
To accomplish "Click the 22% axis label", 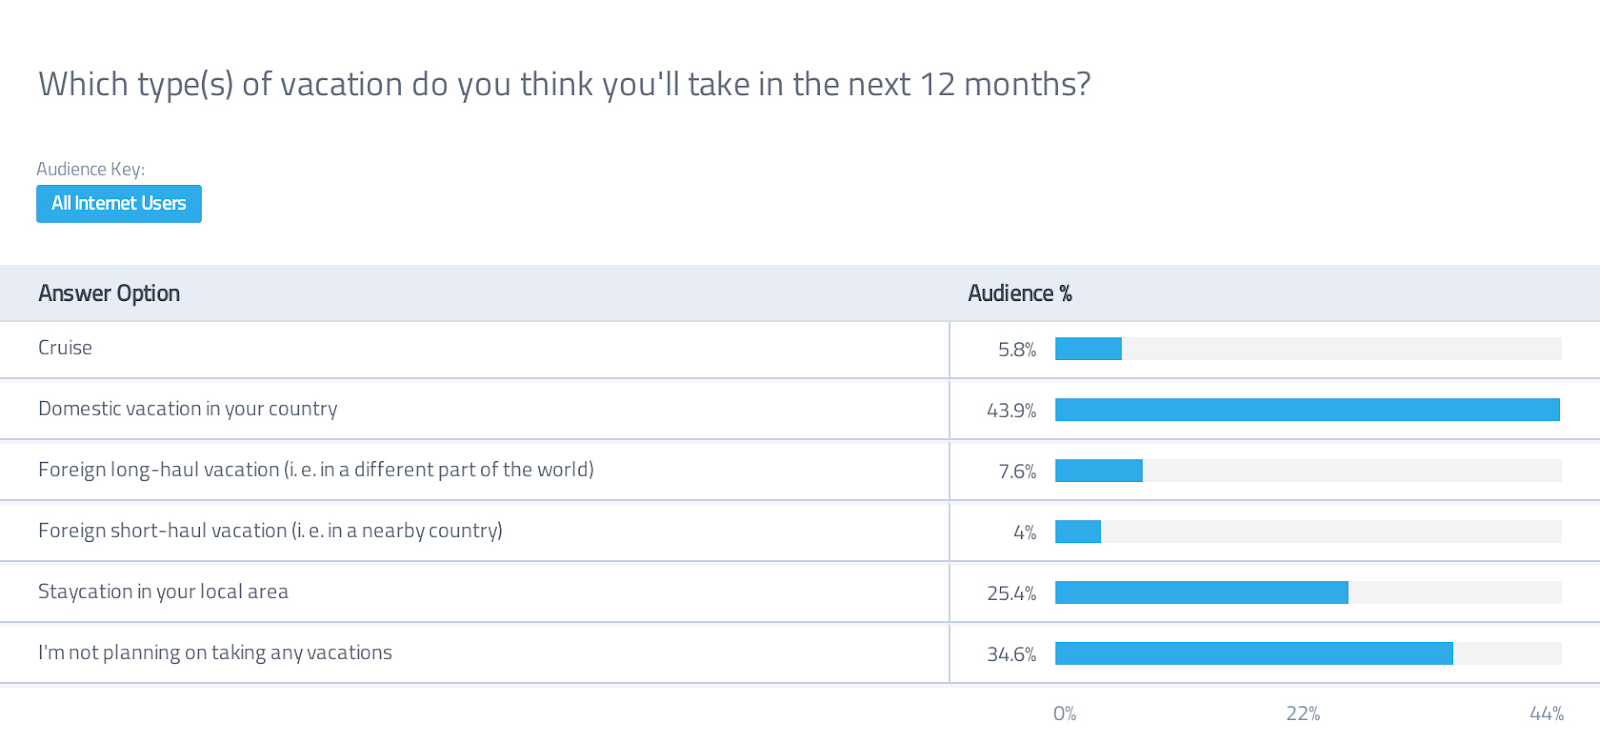I will [x=1303, y=714].
